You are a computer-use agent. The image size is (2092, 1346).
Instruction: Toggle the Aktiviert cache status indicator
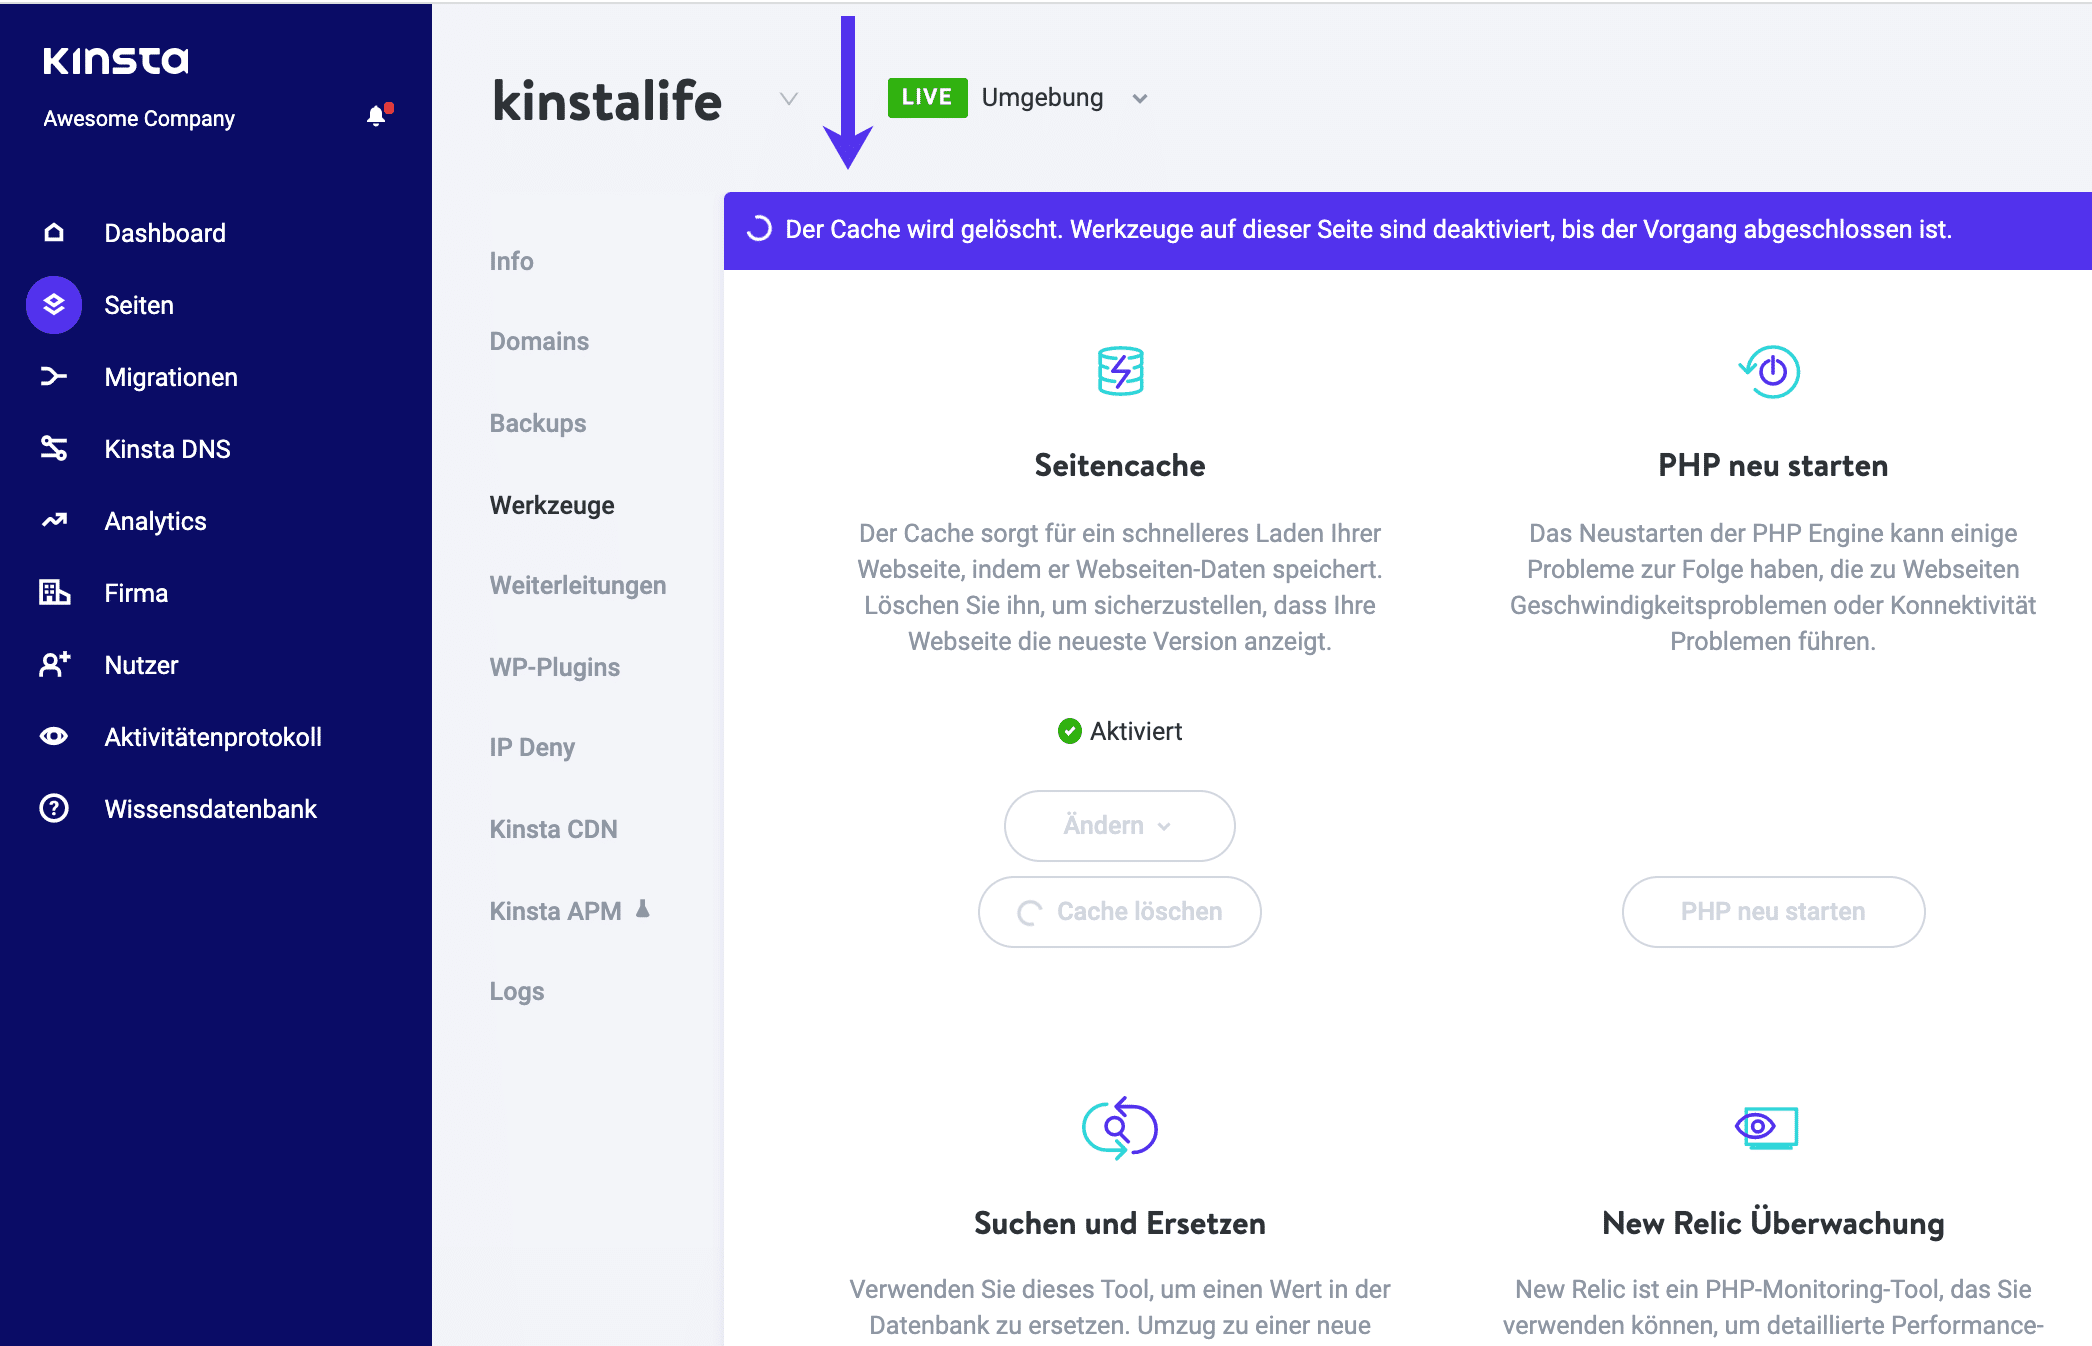click(1119, 730)
